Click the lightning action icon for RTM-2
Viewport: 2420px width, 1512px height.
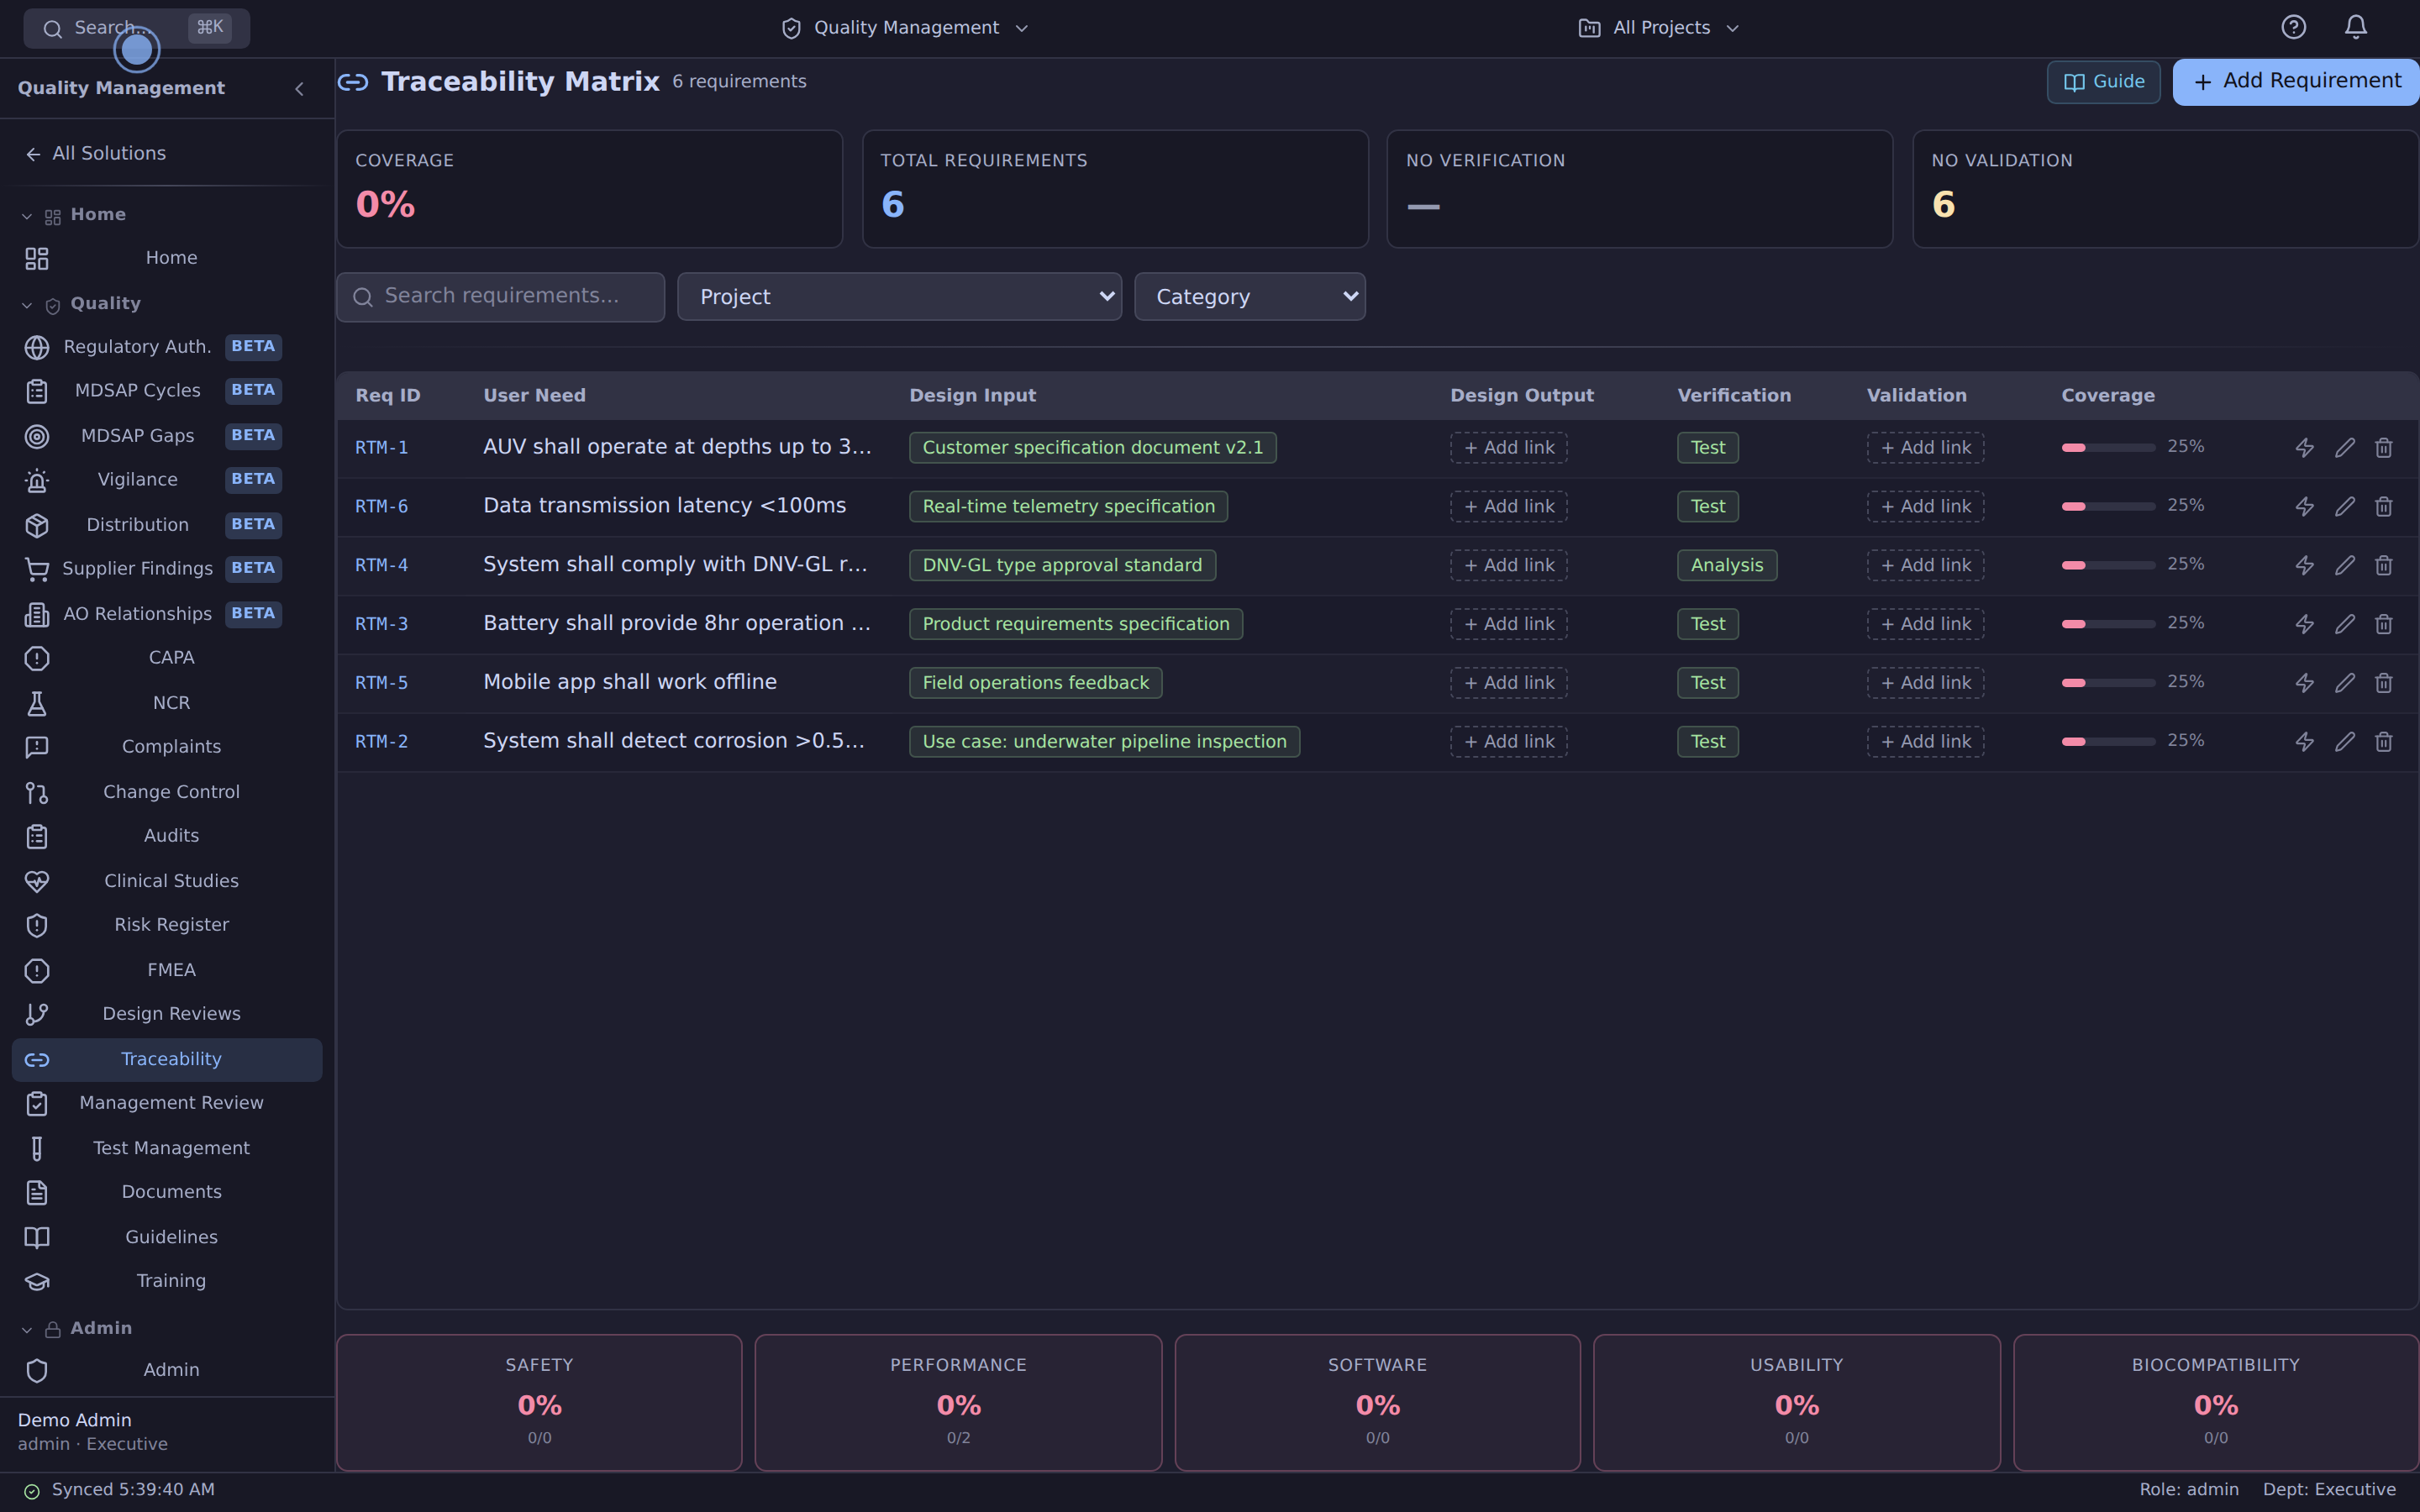[2304, 742]
